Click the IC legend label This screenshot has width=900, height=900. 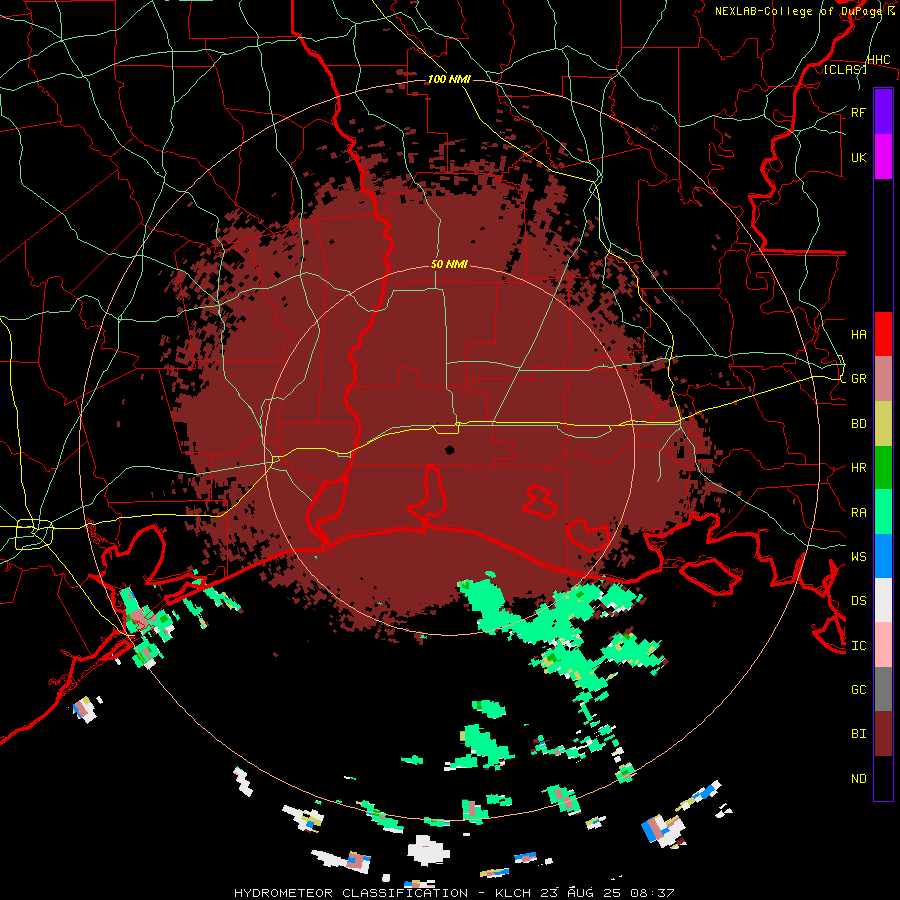(x=858, y=646)
